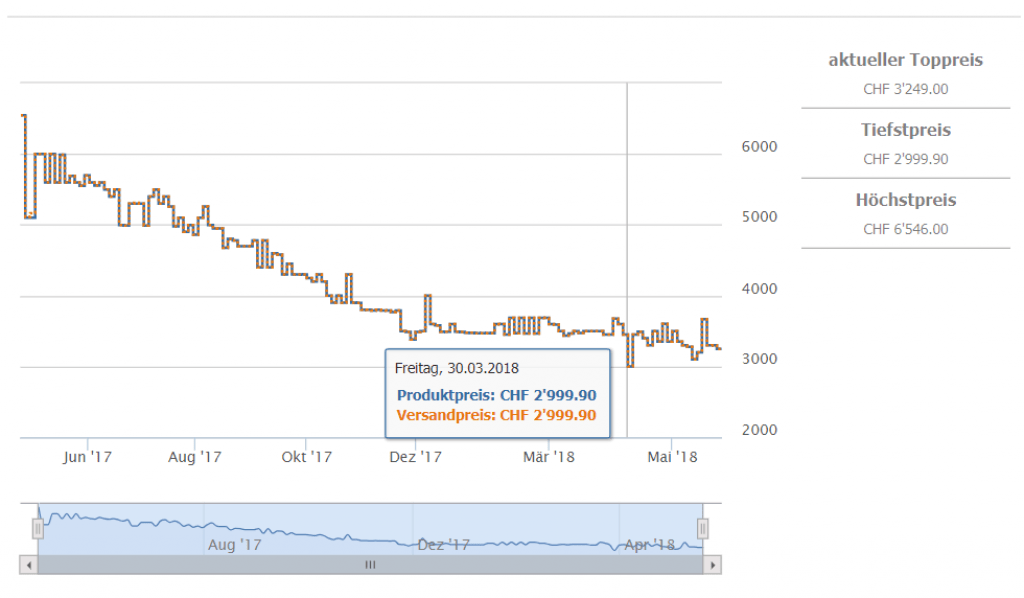
Task: Click the CHF 6'546.00 highest price value
Action: (905, 229)
